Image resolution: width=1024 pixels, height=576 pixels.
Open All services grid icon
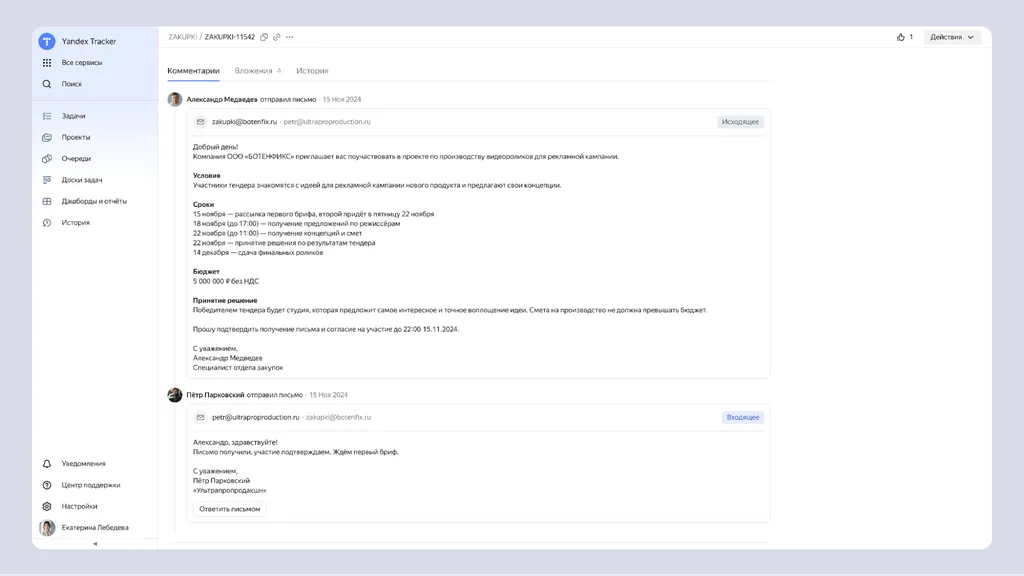pyautogui.click(x=47, y=63)
